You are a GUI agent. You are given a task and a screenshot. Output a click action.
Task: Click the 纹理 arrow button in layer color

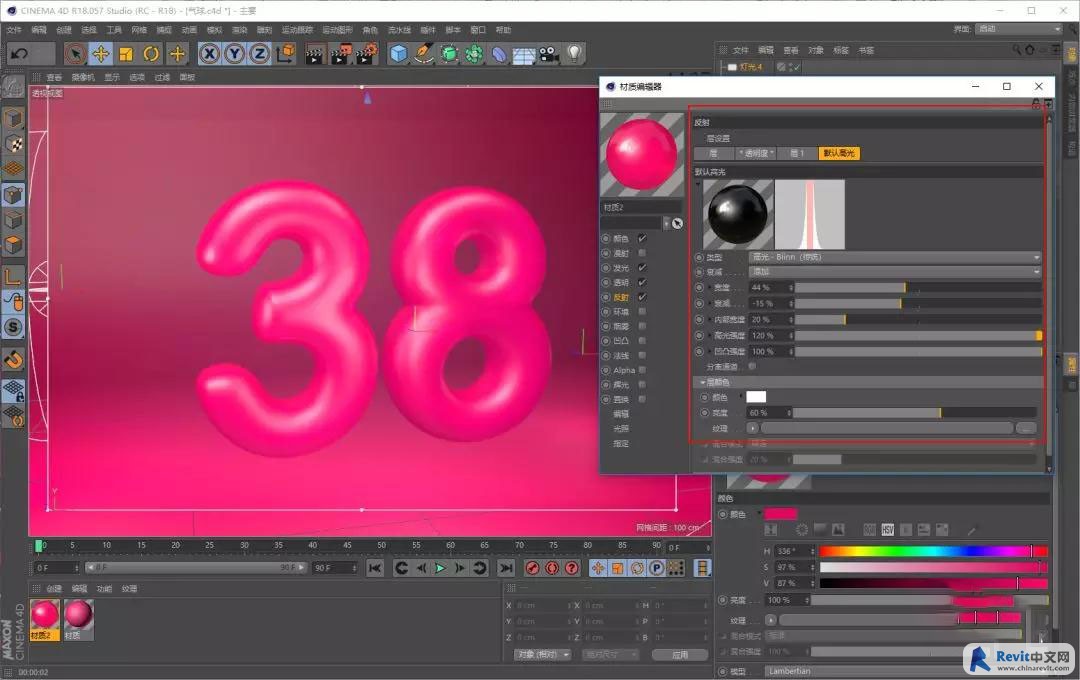[x=752, y=428]
